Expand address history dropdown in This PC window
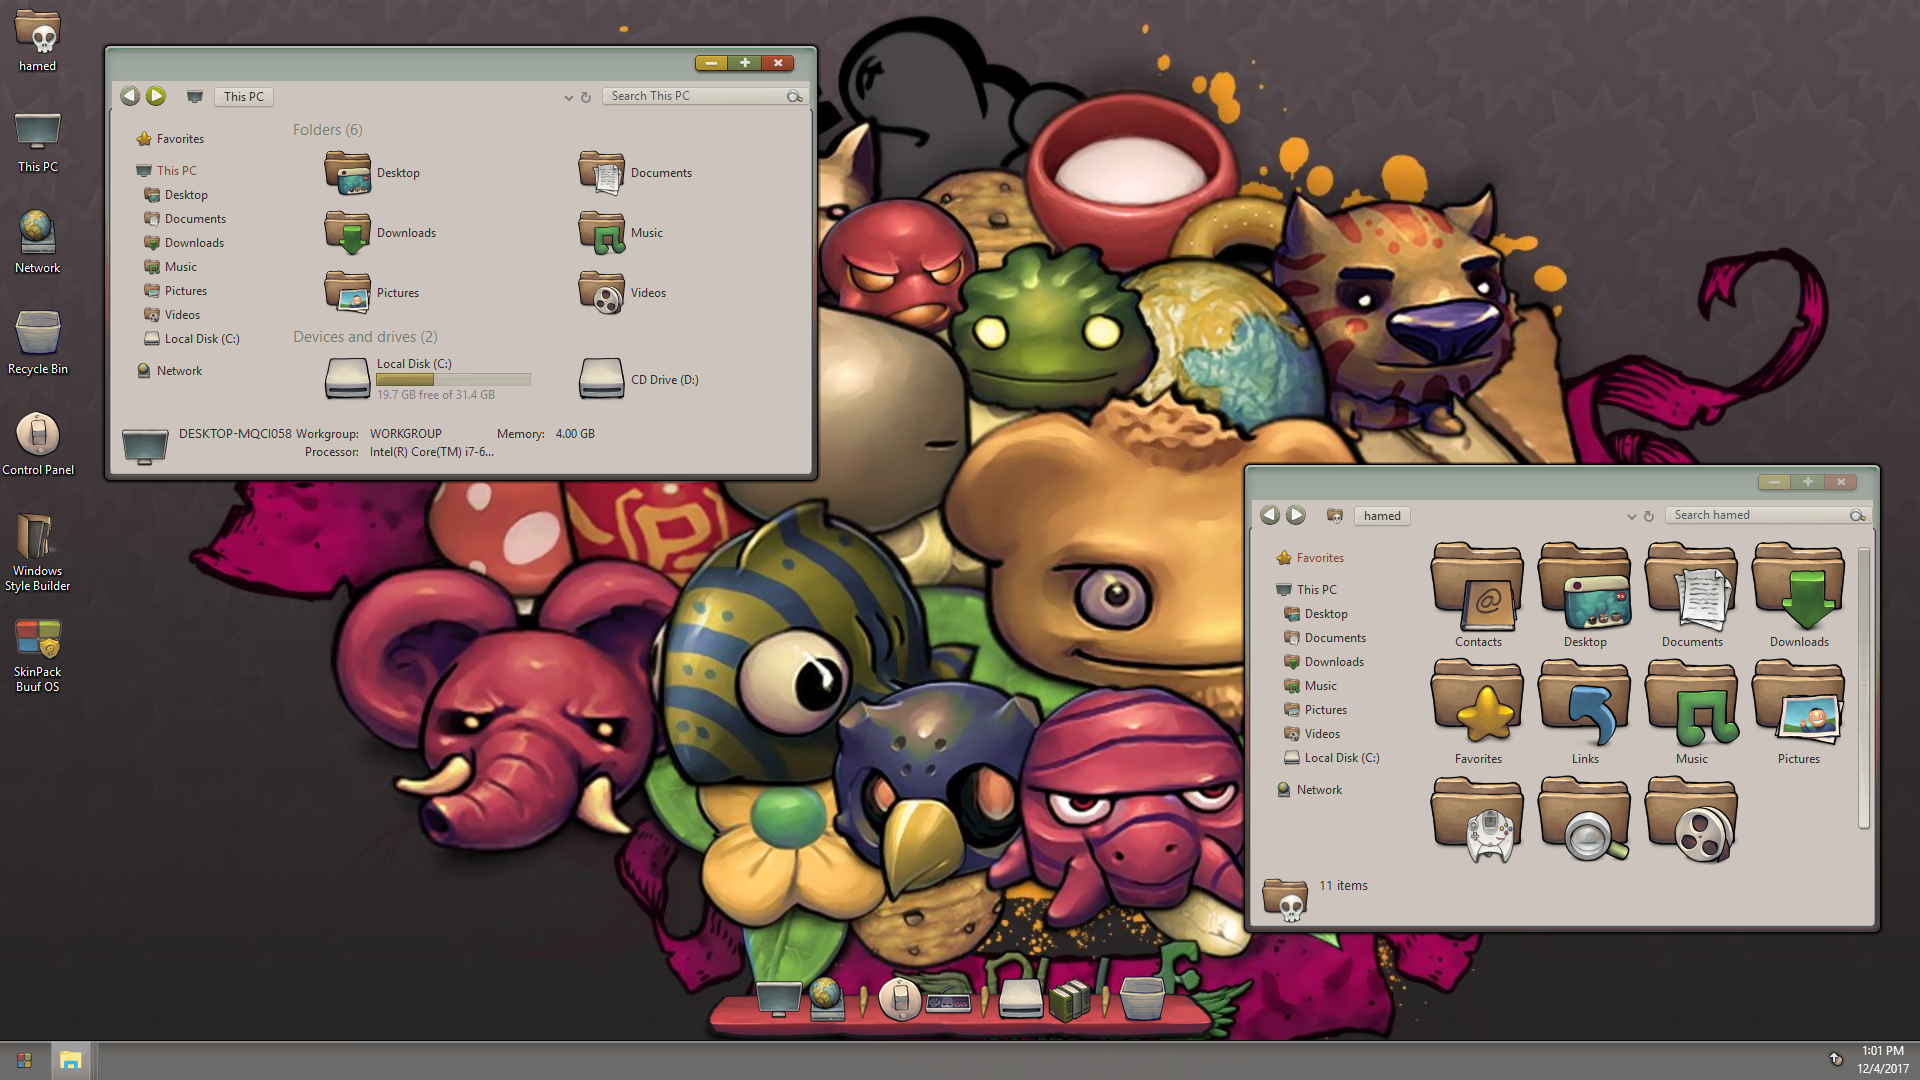This screenshot has width=1920, height=1080. coord(568,97)
